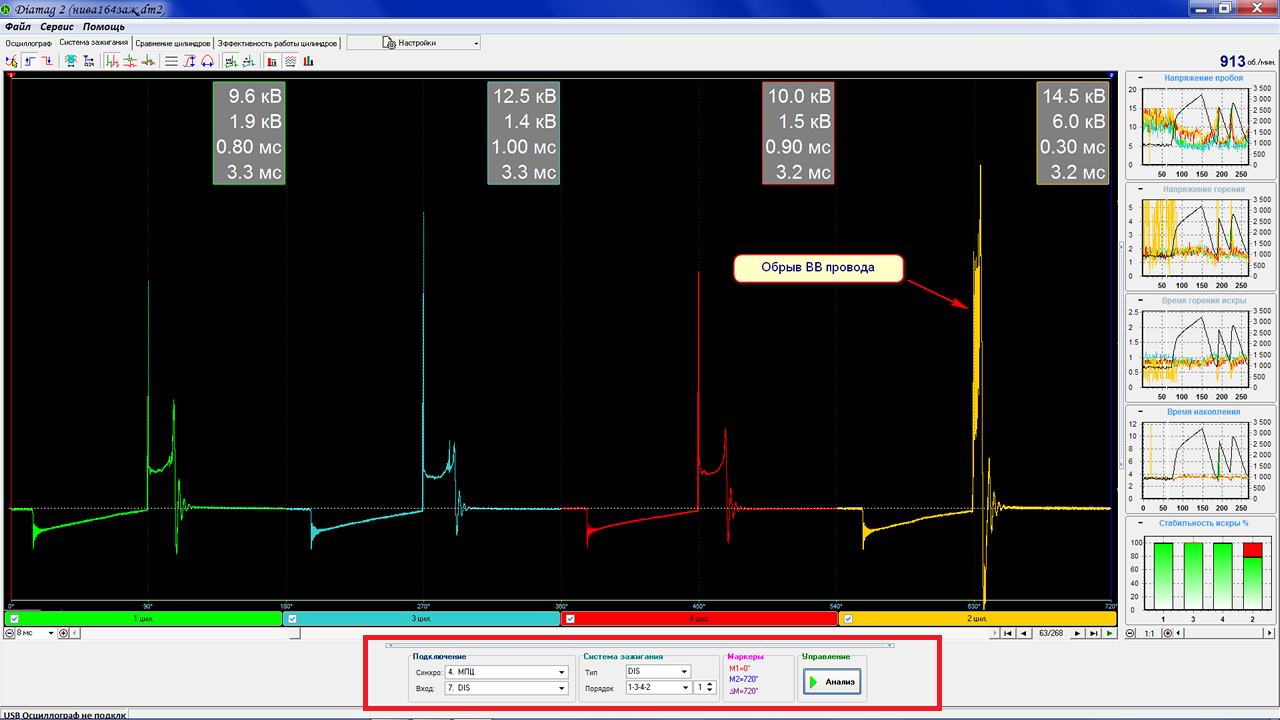Step forward one frame
Viewport: 1280px width, 720px height.
tap(1077, 633)
